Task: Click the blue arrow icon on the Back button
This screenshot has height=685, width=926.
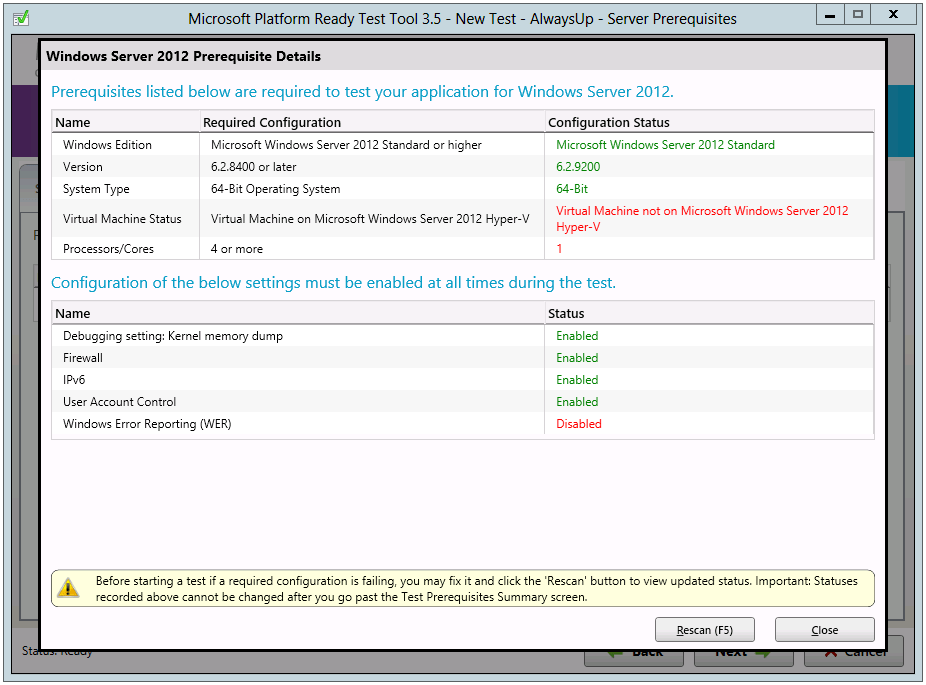Action: coord(618,651)
